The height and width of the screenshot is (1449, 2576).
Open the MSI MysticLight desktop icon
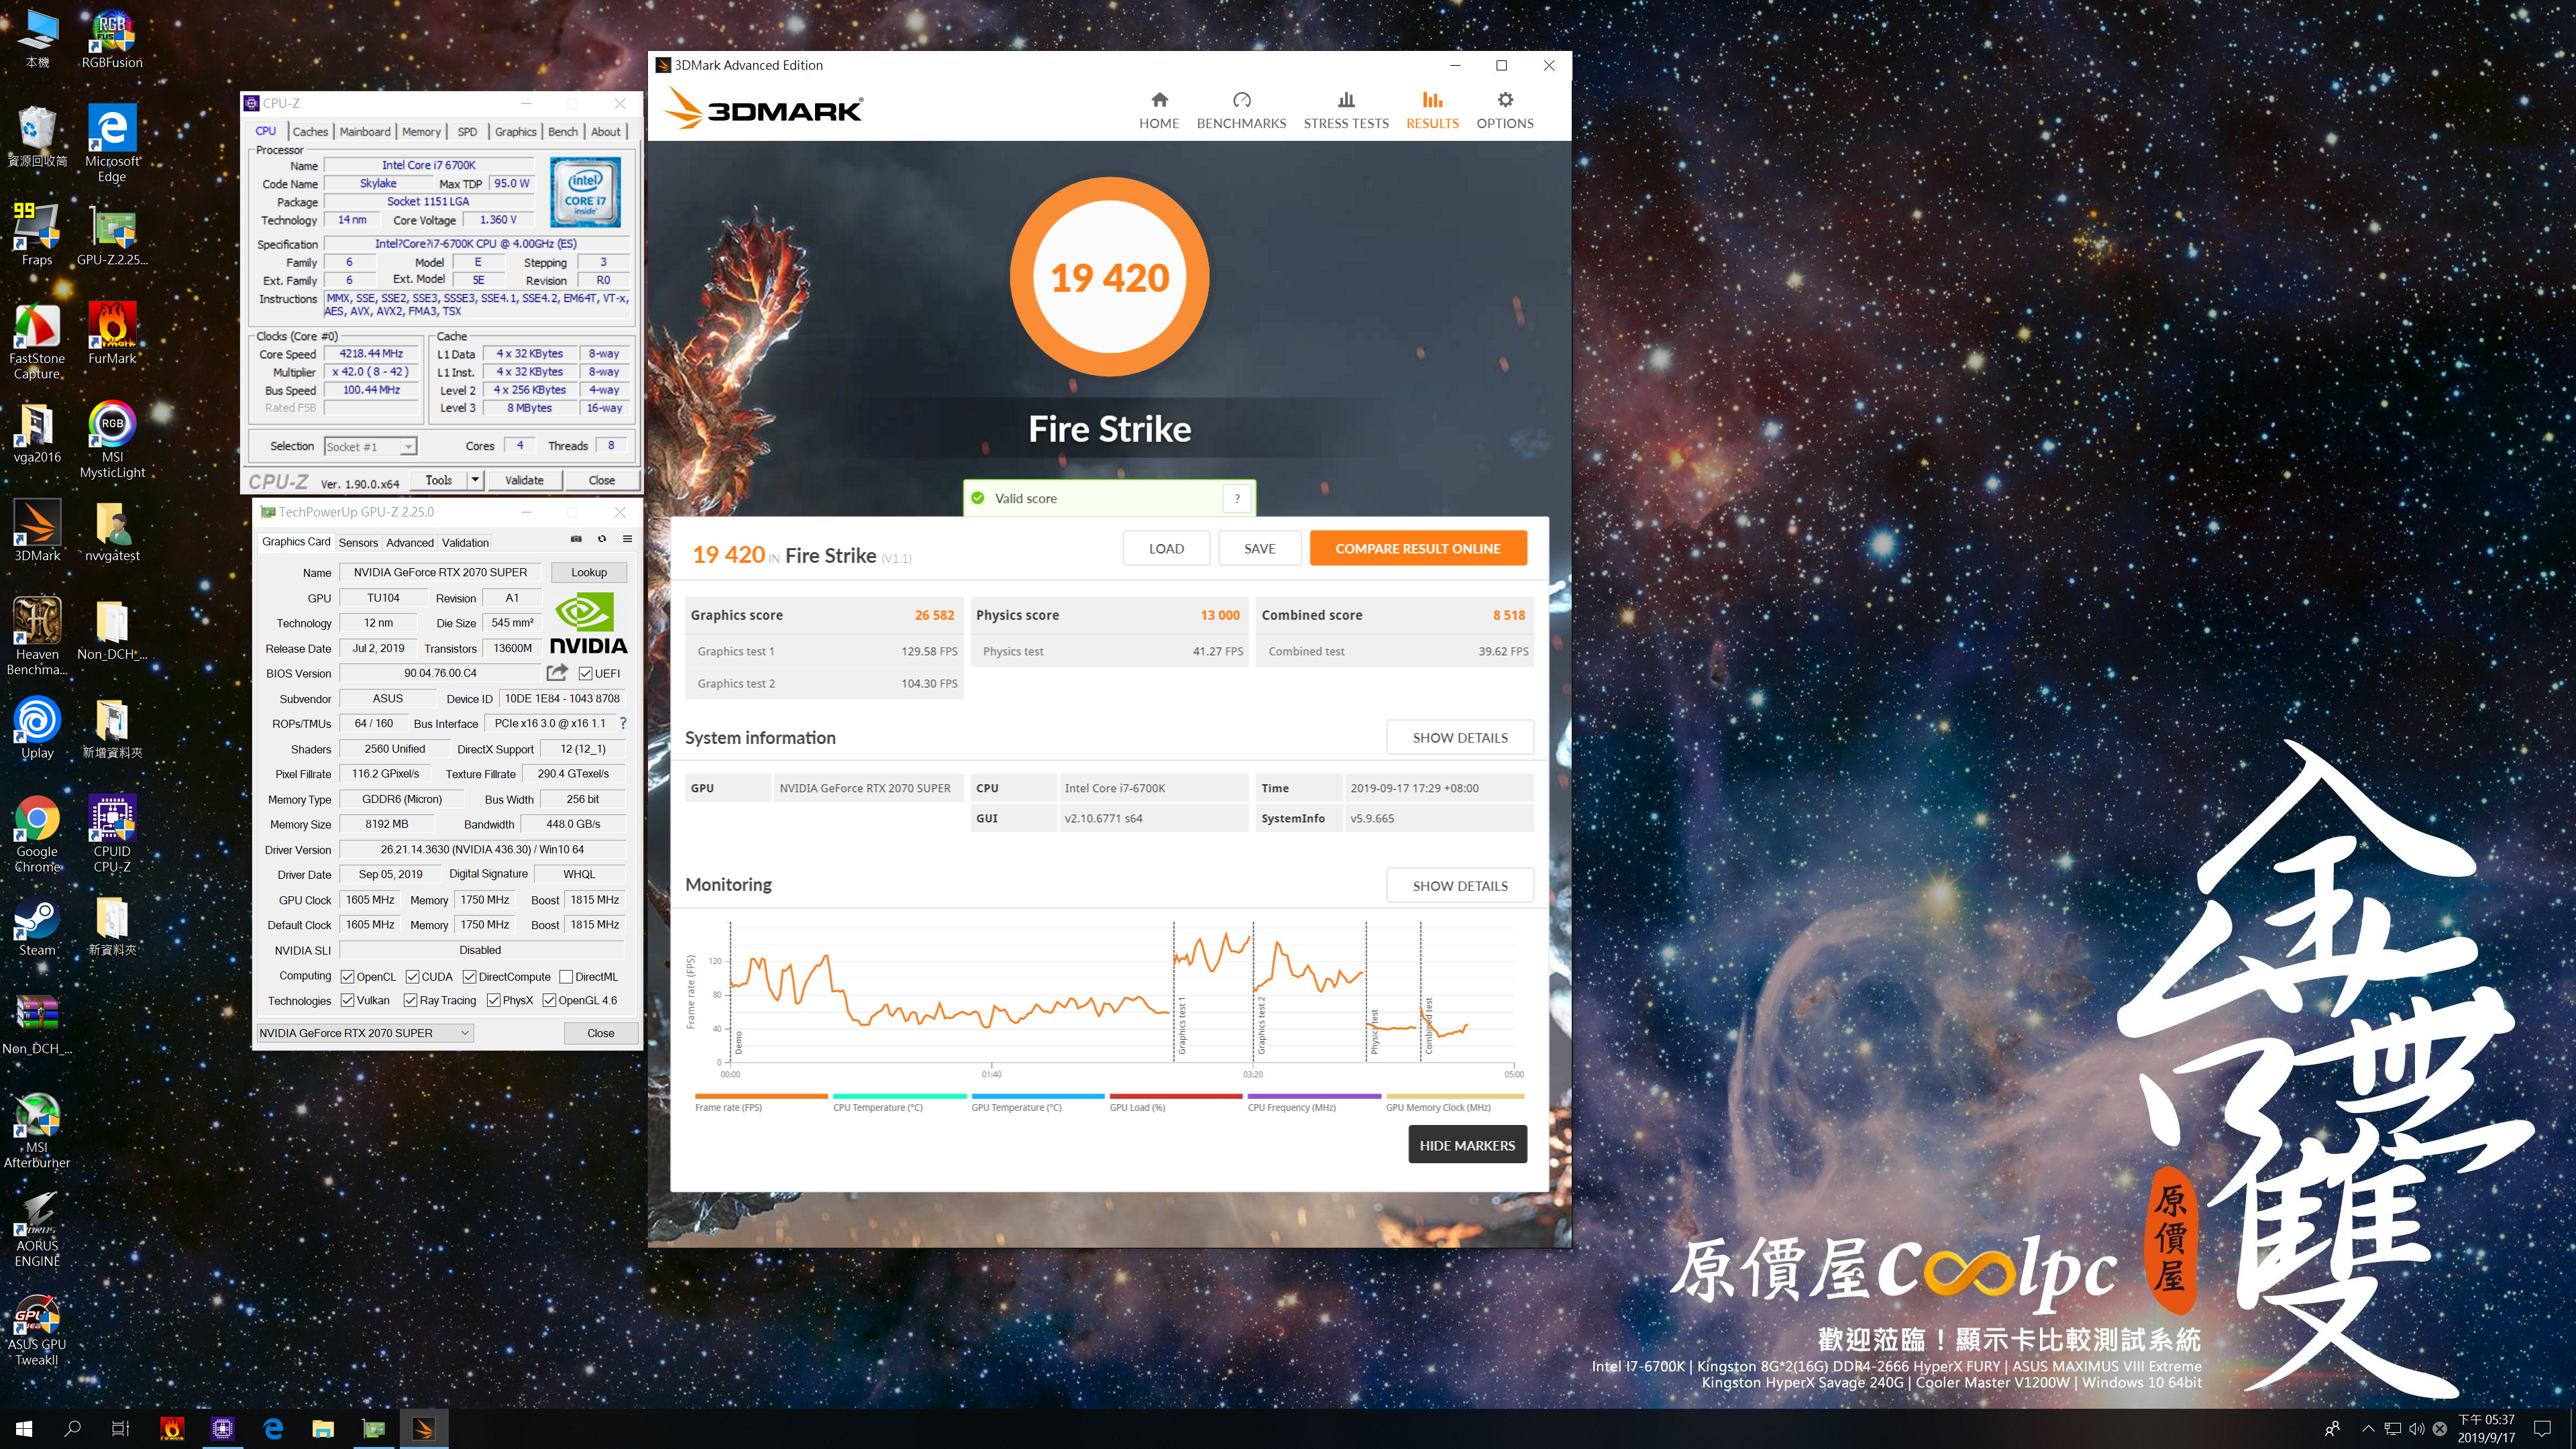(x=112, y=440)
